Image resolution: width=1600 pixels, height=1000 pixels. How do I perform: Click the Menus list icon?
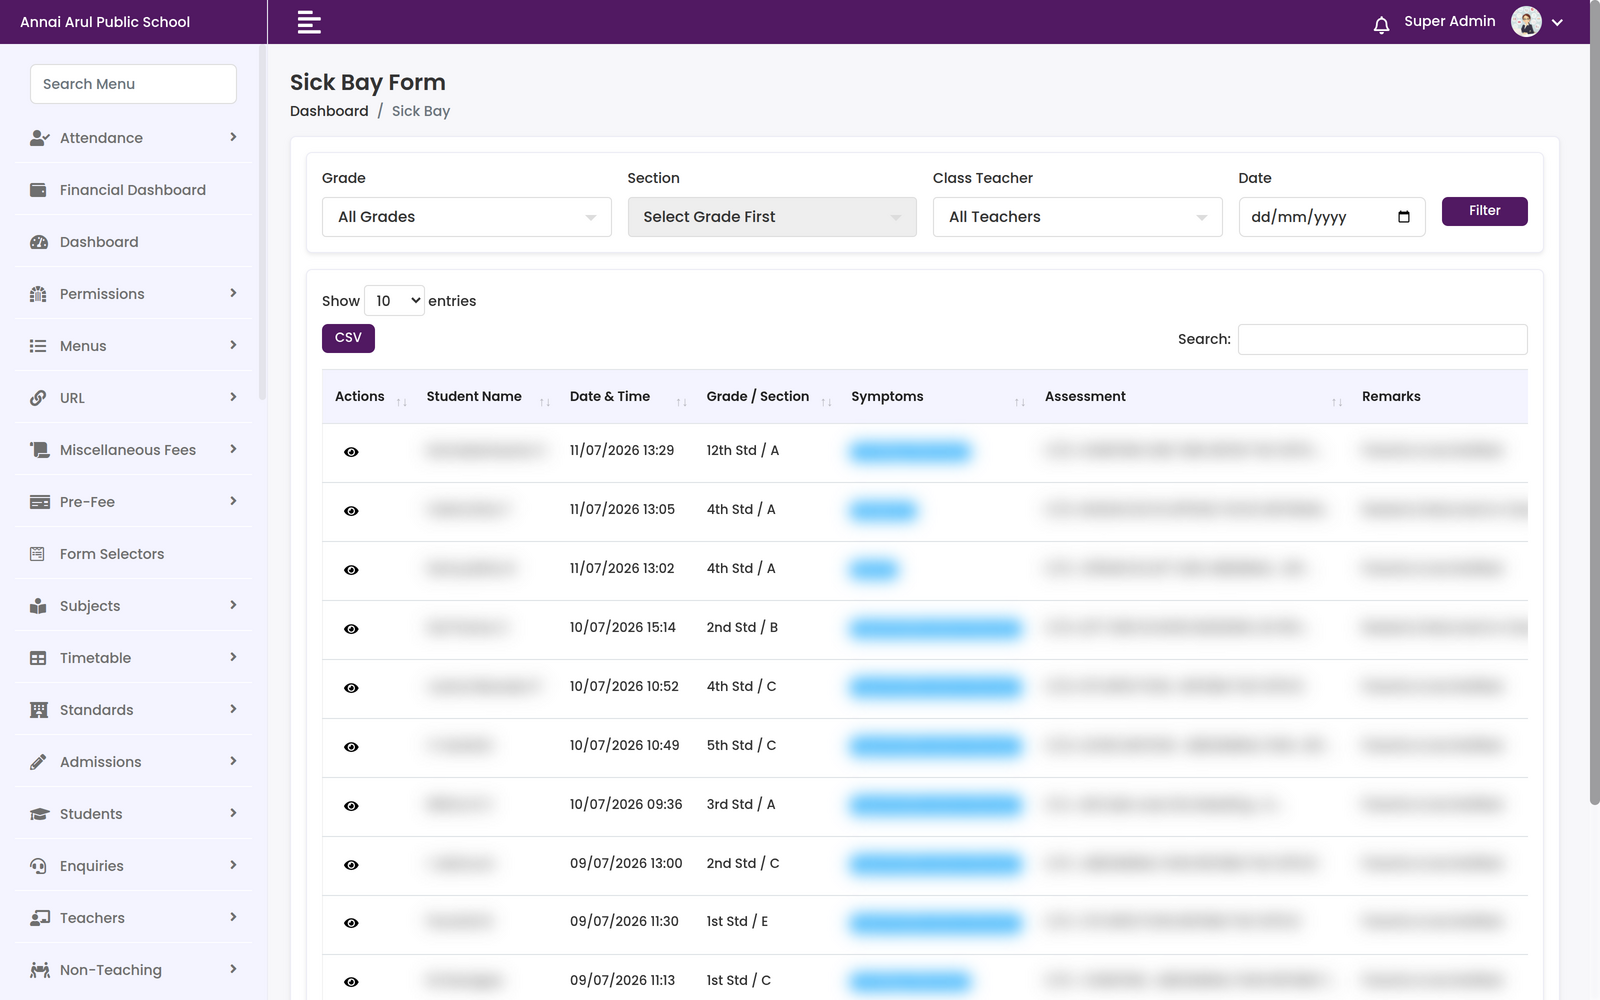point(38,346)
